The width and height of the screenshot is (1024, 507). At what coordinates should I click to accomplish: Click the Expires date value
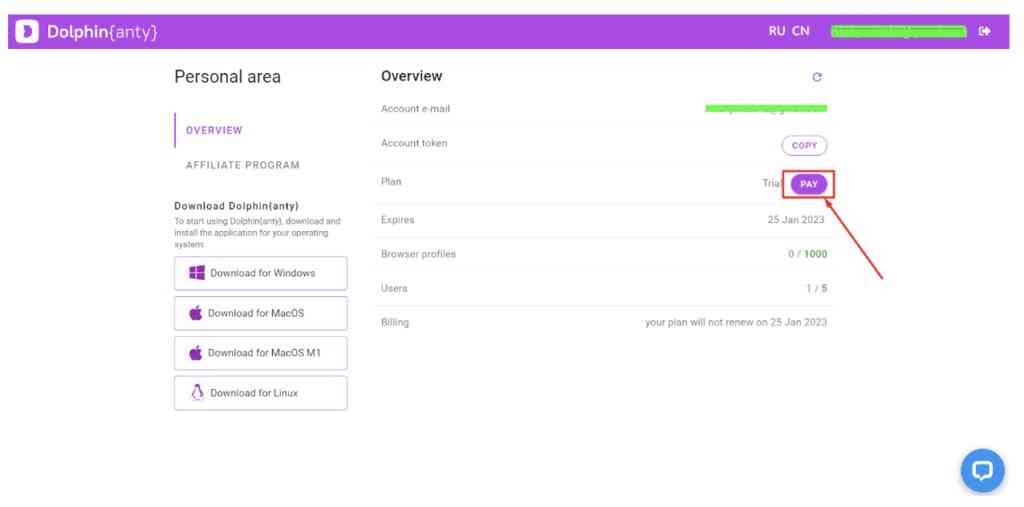coord(797,220)
